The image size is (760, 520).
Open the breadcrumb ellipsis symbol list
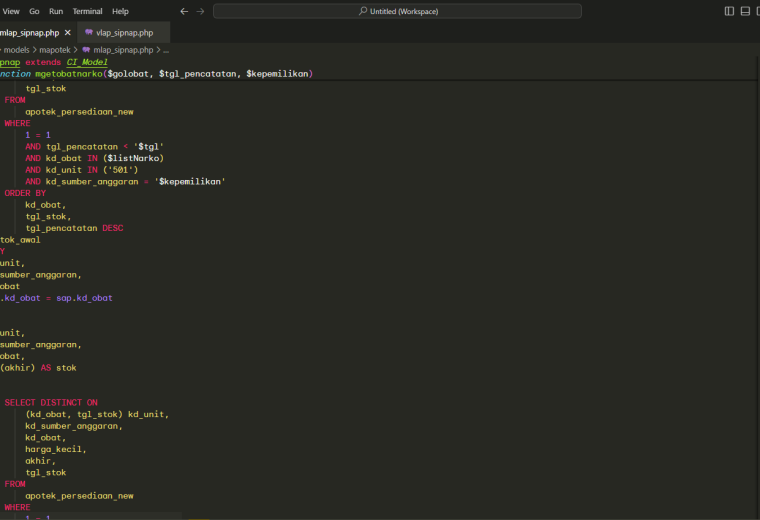pyautogui.click(x=166, y=50)
